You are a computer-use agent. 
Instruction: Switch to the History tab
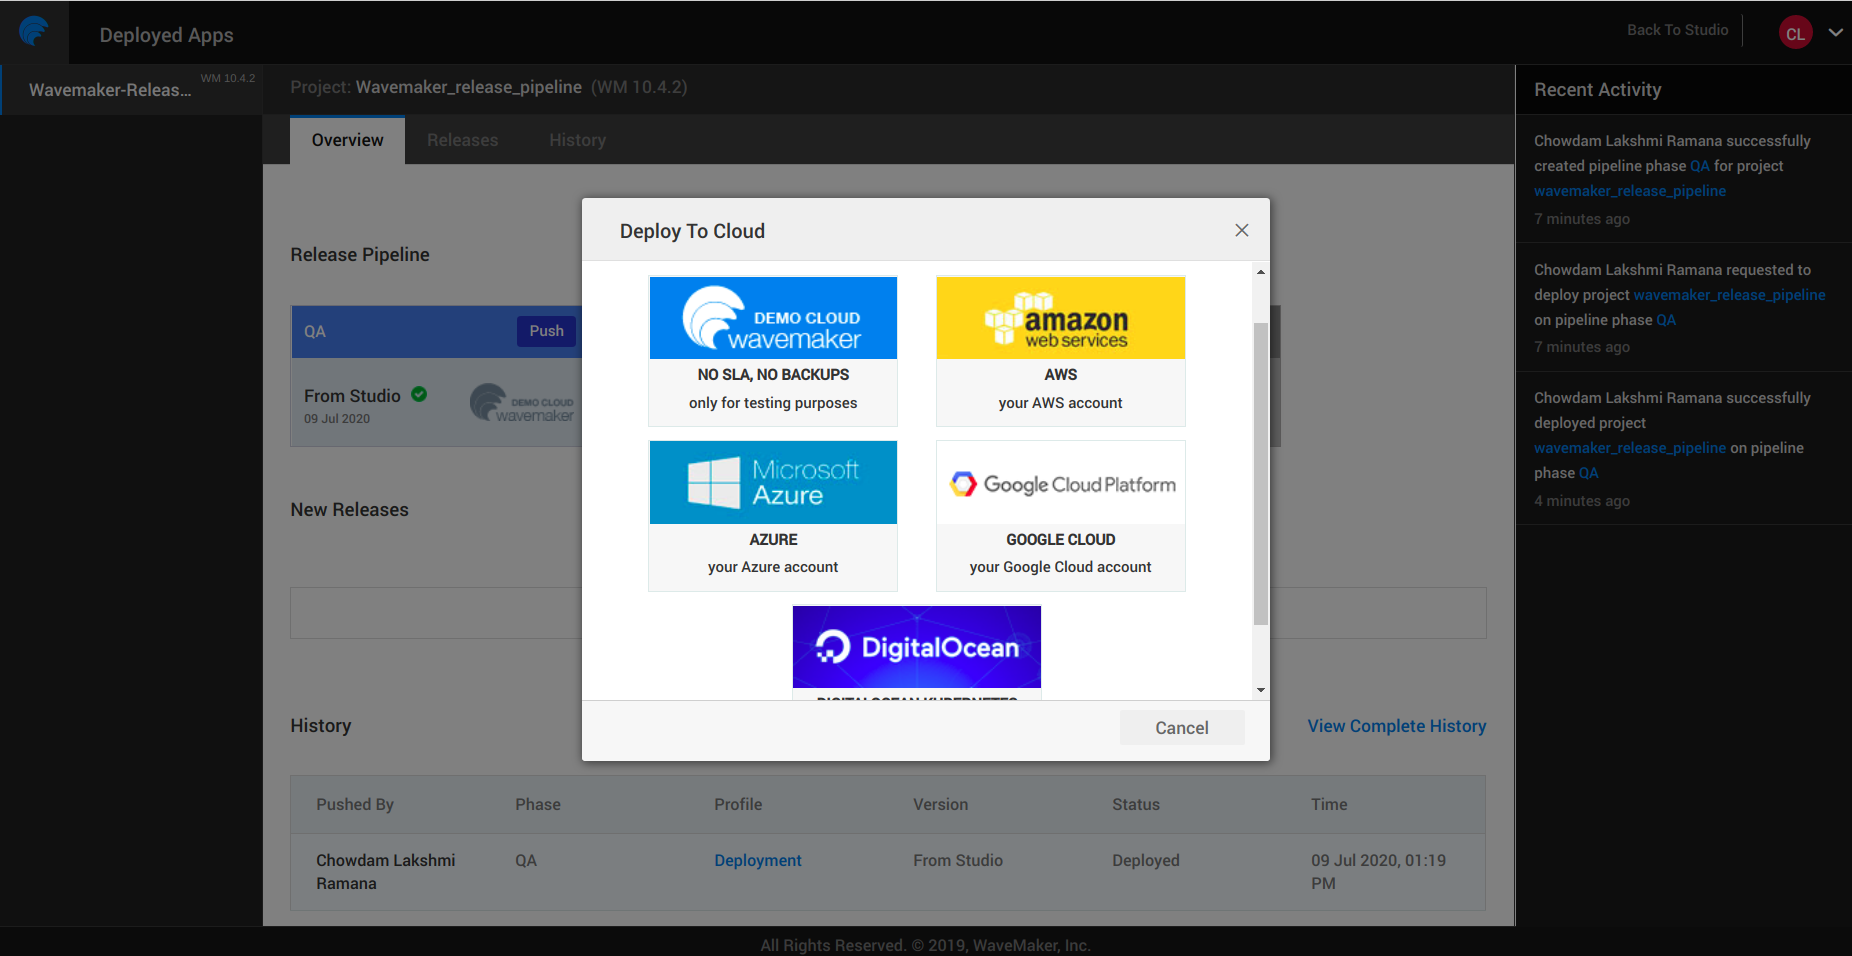577,140
